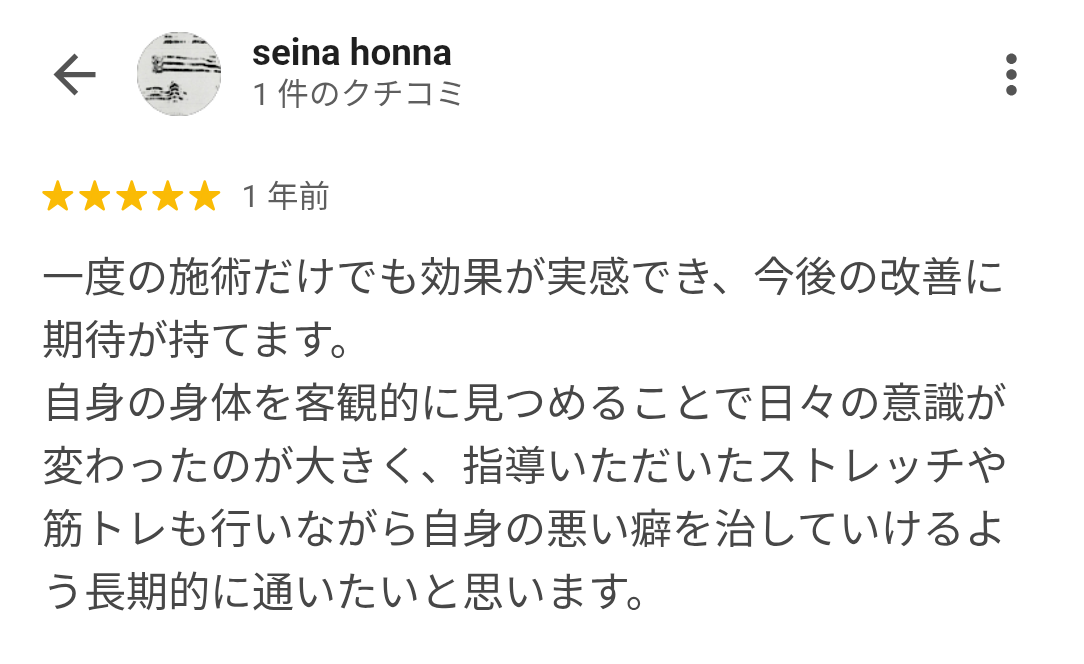The width and height of the screenshot is (1084, 664).
Task: Click the last line ending 通いたいと思います
Action: coord(343,595)
